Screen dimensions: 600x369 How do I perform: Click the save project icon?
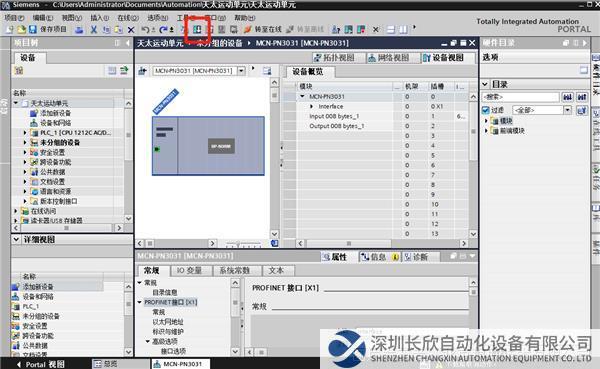click(x=33, y=29)
